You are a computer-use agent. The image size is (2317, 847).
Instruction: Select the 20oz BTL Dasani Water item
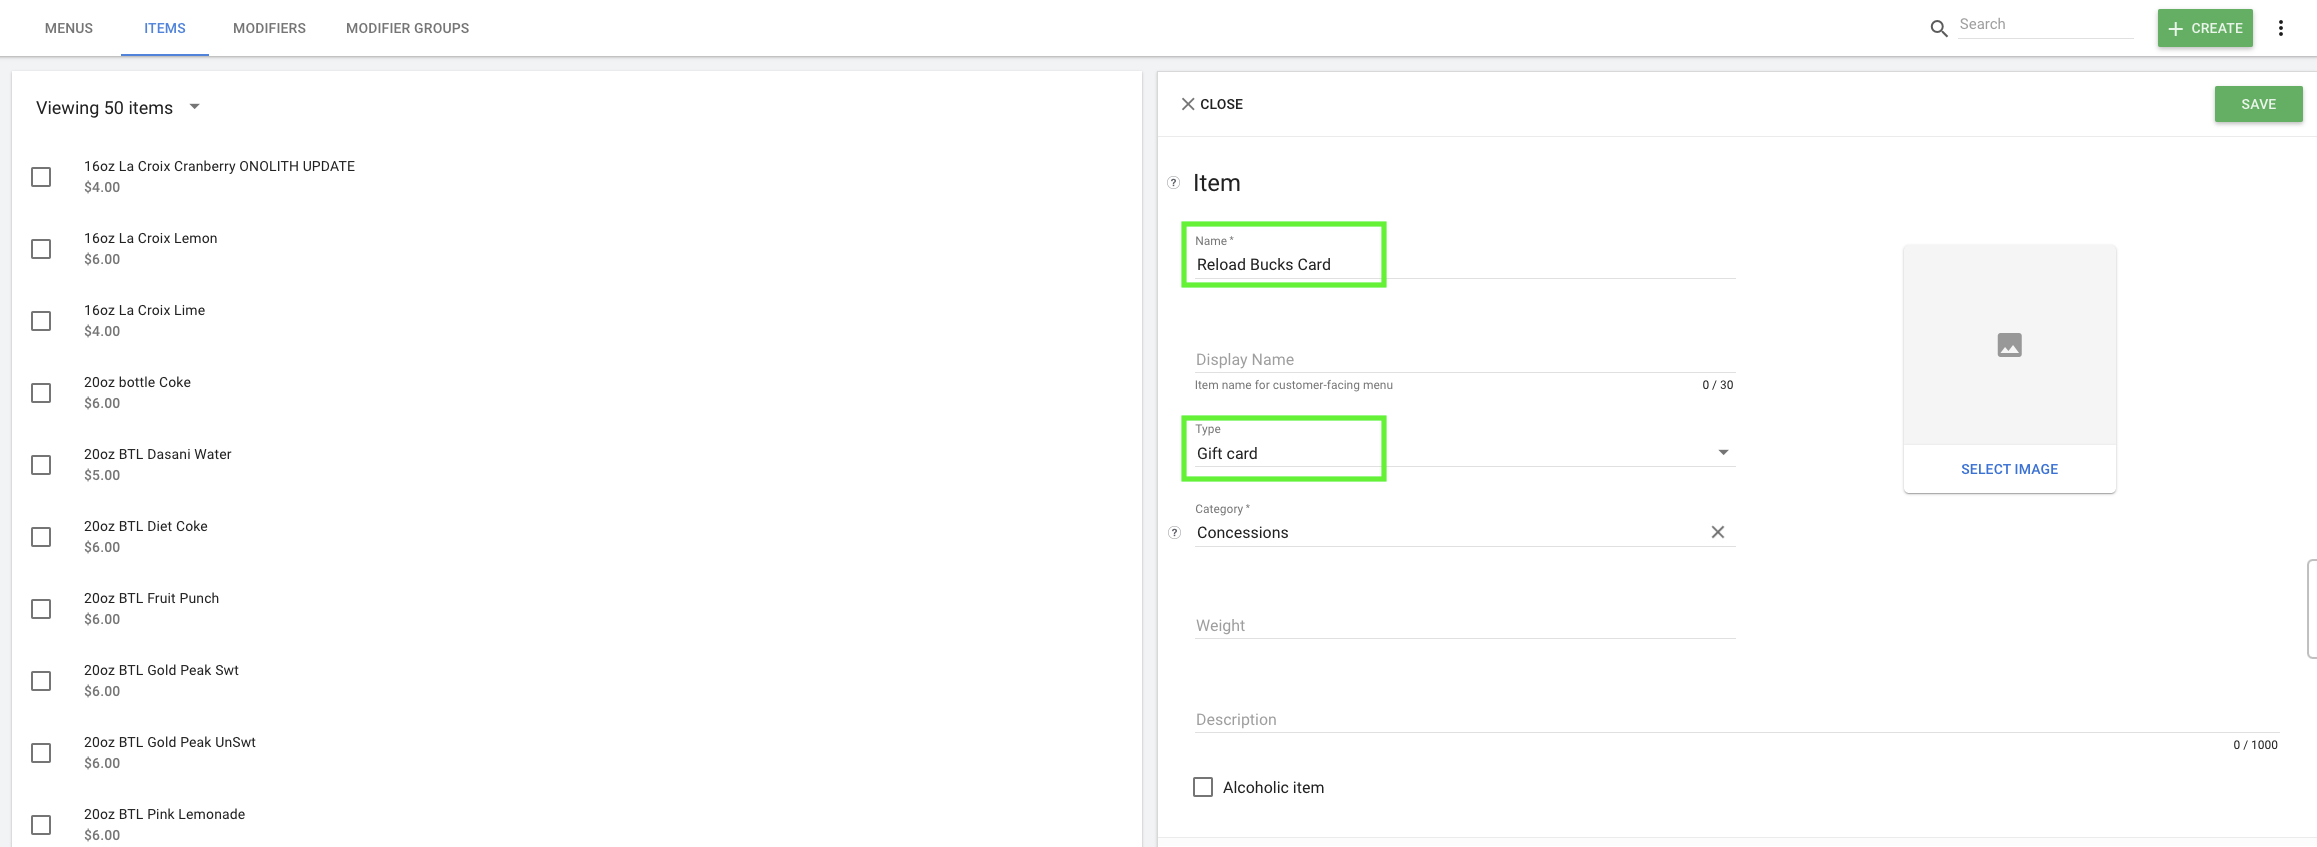[157, 465]
